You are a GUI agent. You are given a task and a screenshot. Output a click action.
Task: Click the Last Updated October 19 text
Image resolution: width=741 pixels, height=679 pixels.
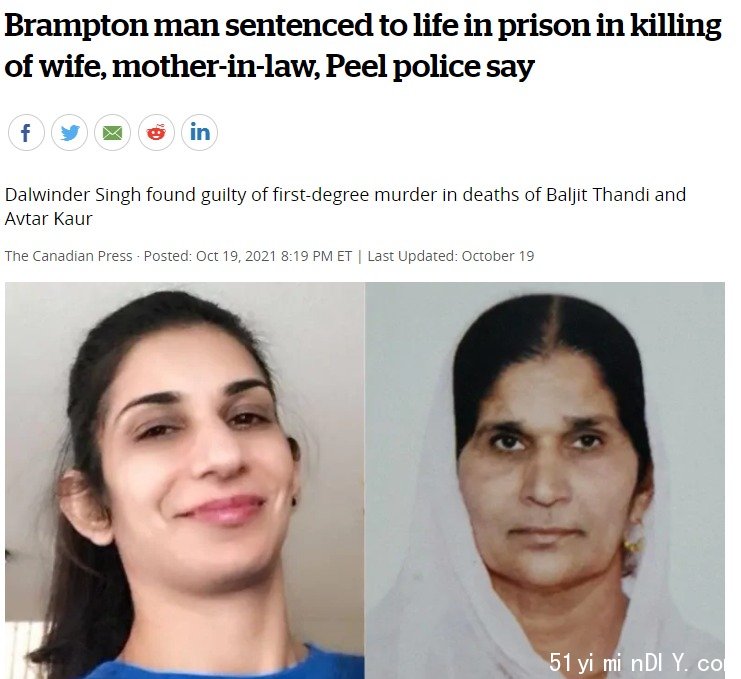[x=450, y=256]
